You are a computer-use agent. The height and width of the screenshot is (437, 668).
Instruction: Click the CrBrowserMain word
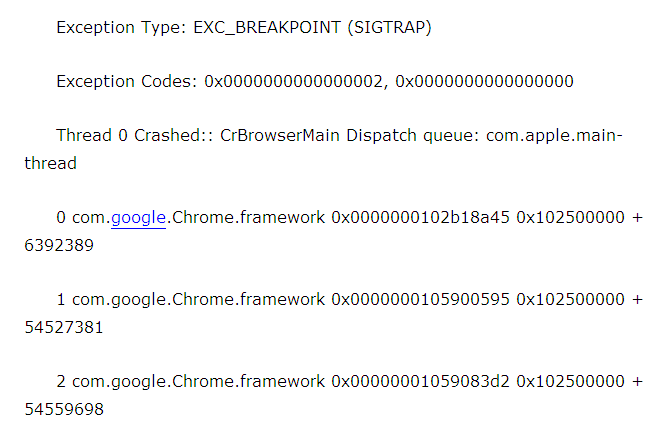pyautogui.click(x=281, y=135)
